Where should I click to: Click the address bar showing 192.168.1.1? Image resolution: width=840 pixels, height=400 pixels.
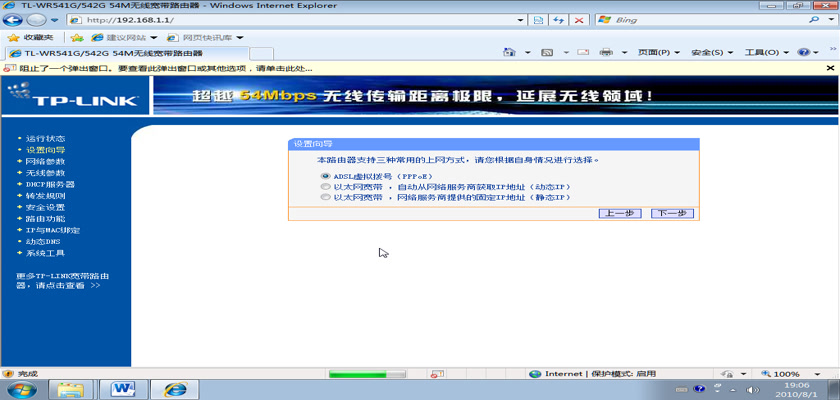[x=300, y=20]
